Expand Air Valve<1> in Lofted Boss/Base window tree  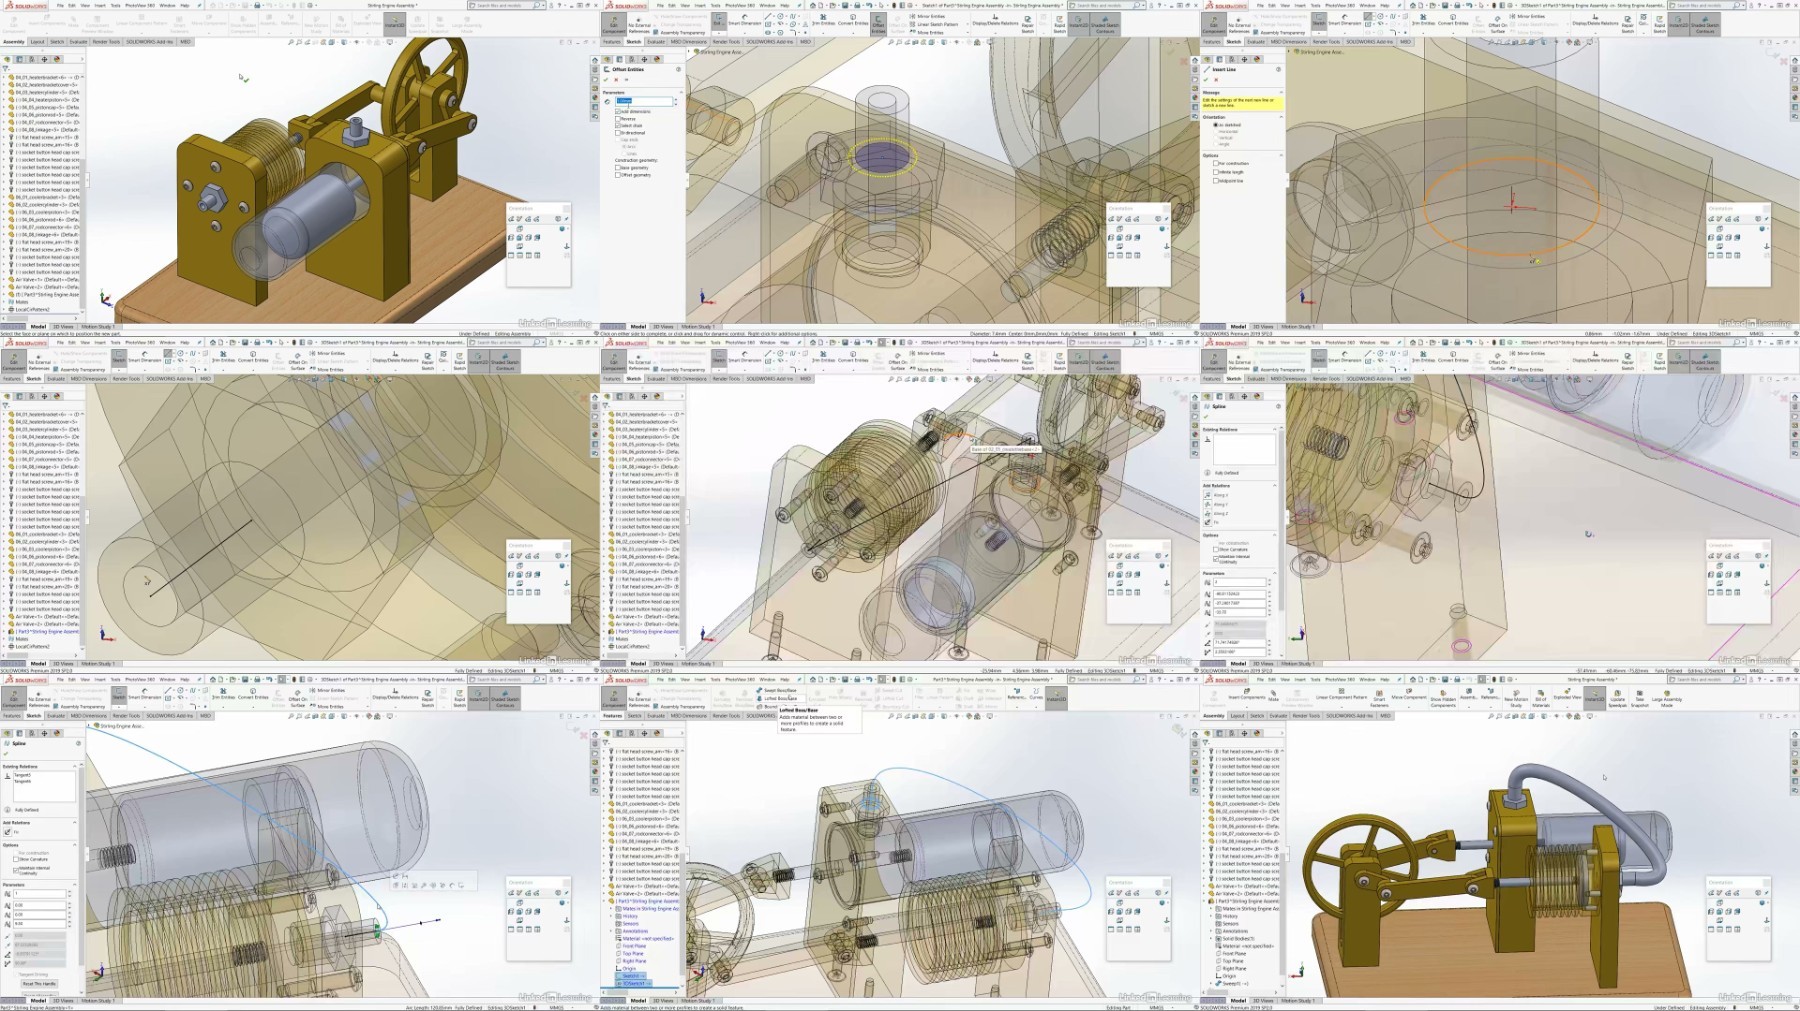[606, 886]
